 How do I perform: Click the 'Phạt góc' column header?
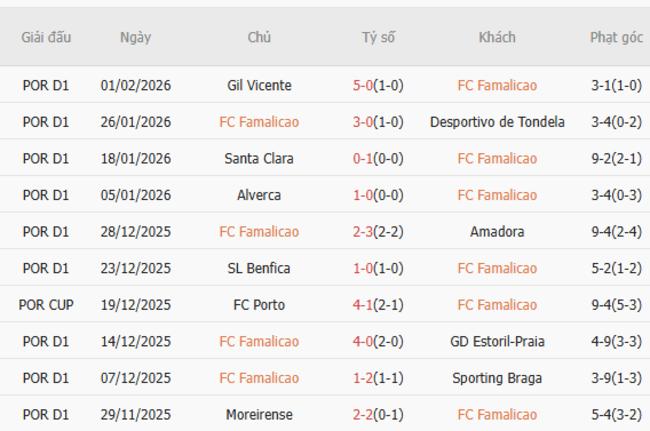pos(616,38)
